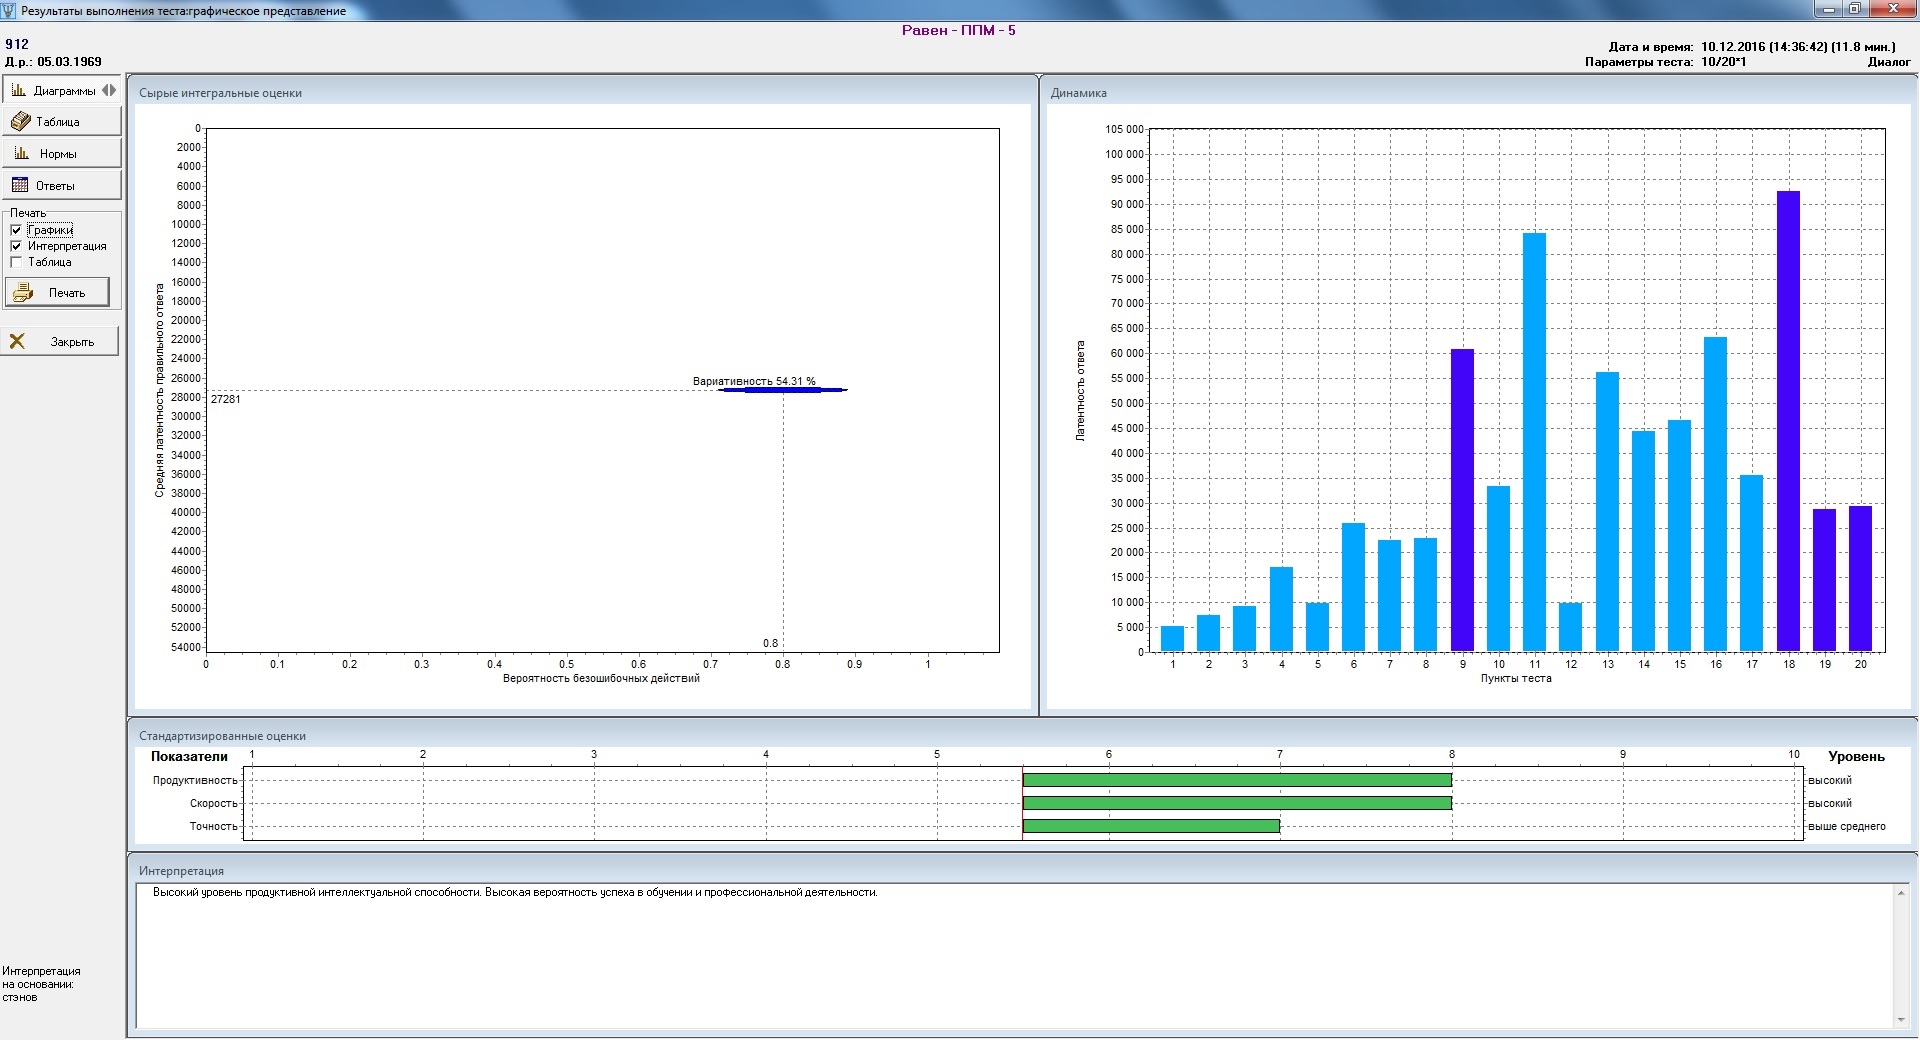Click the calendar grid icon on Ответы

point(20,185)
